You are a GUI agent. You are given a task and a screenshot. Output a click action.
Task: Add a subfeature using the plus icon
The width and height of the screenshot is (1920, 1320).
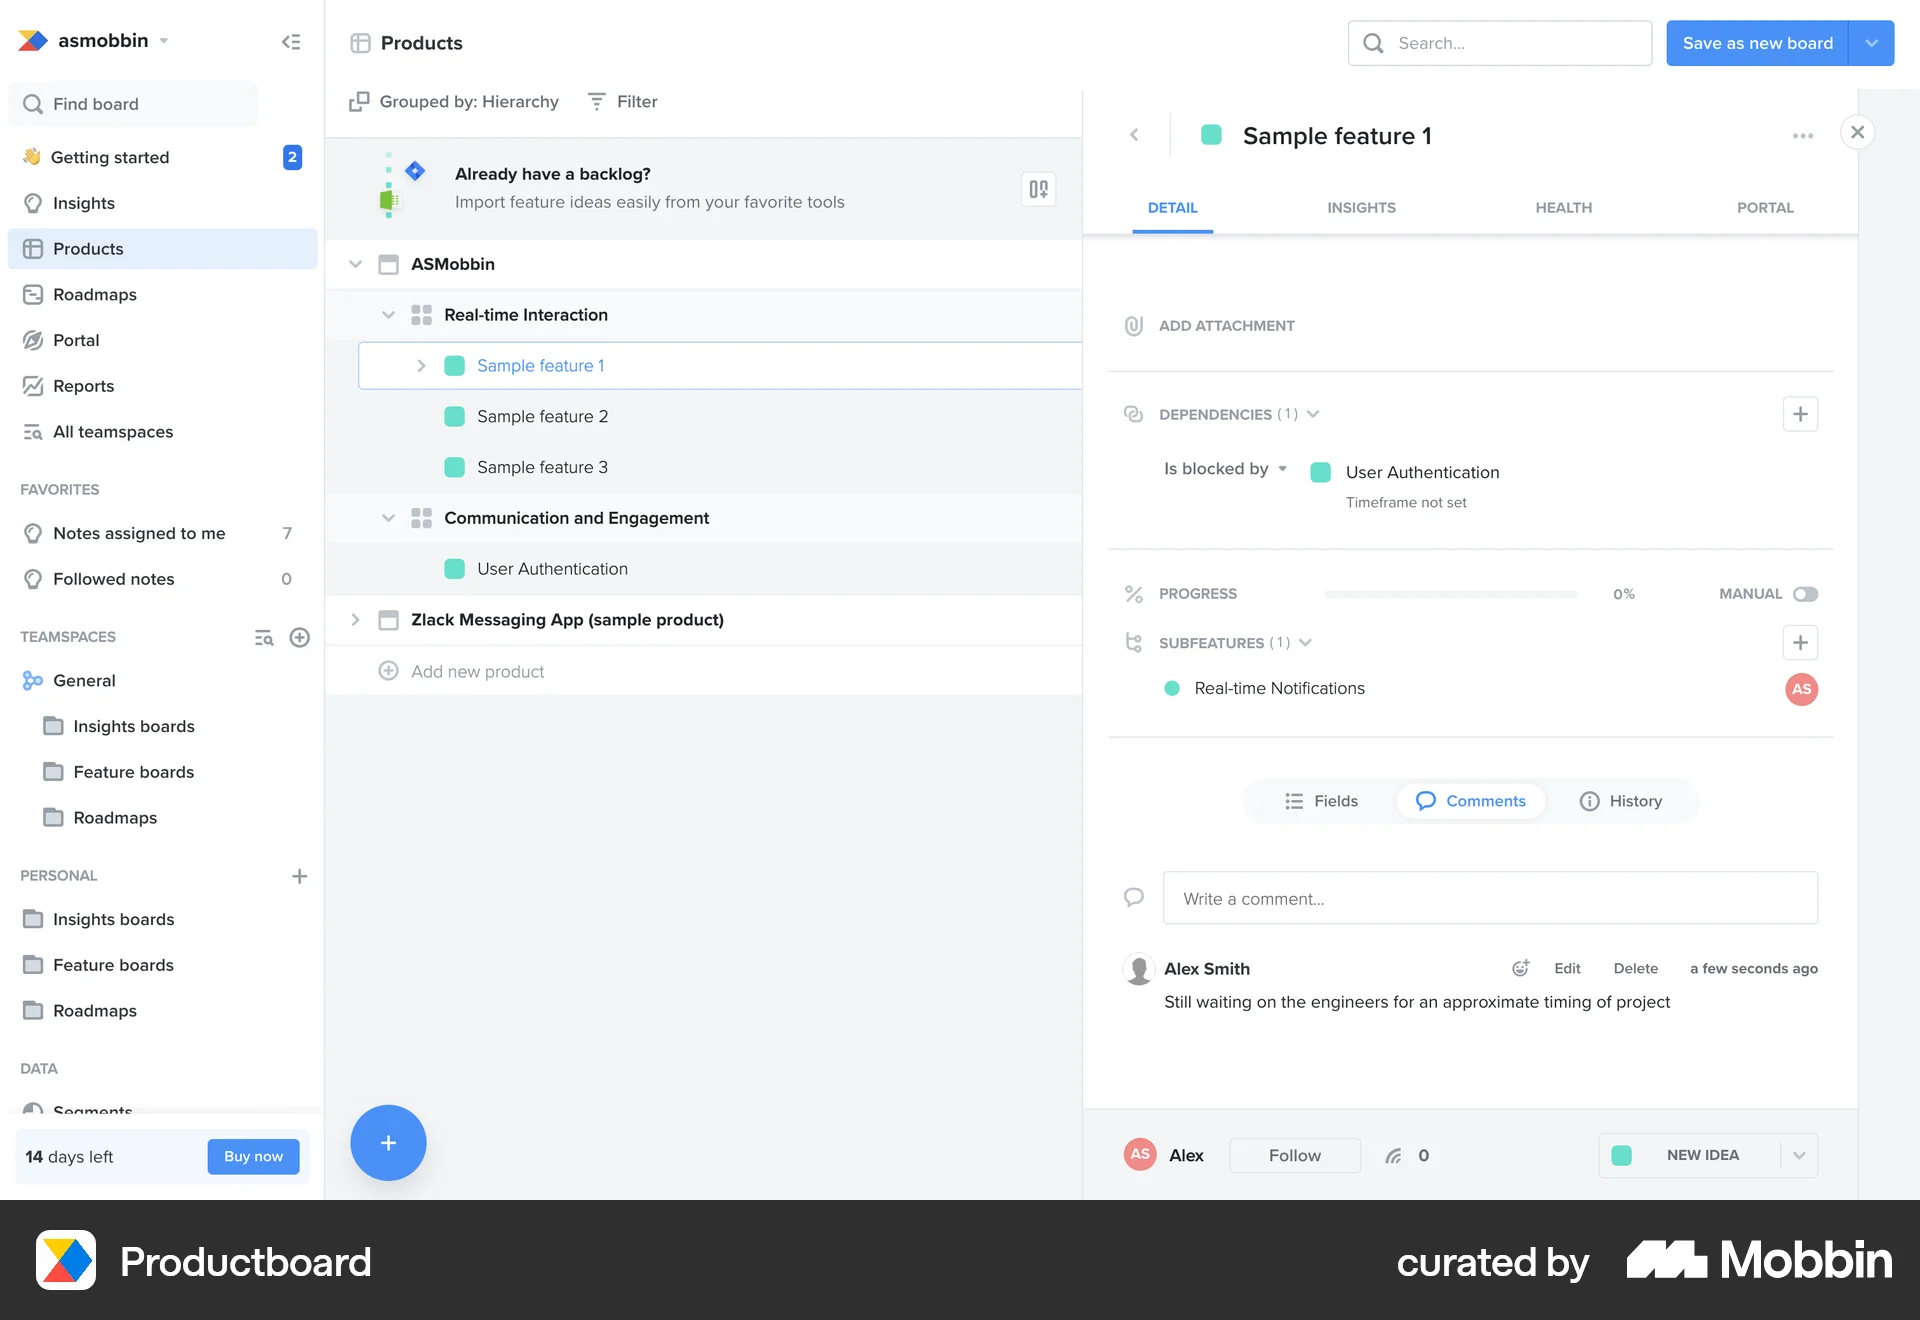(x=1800, y=642)
